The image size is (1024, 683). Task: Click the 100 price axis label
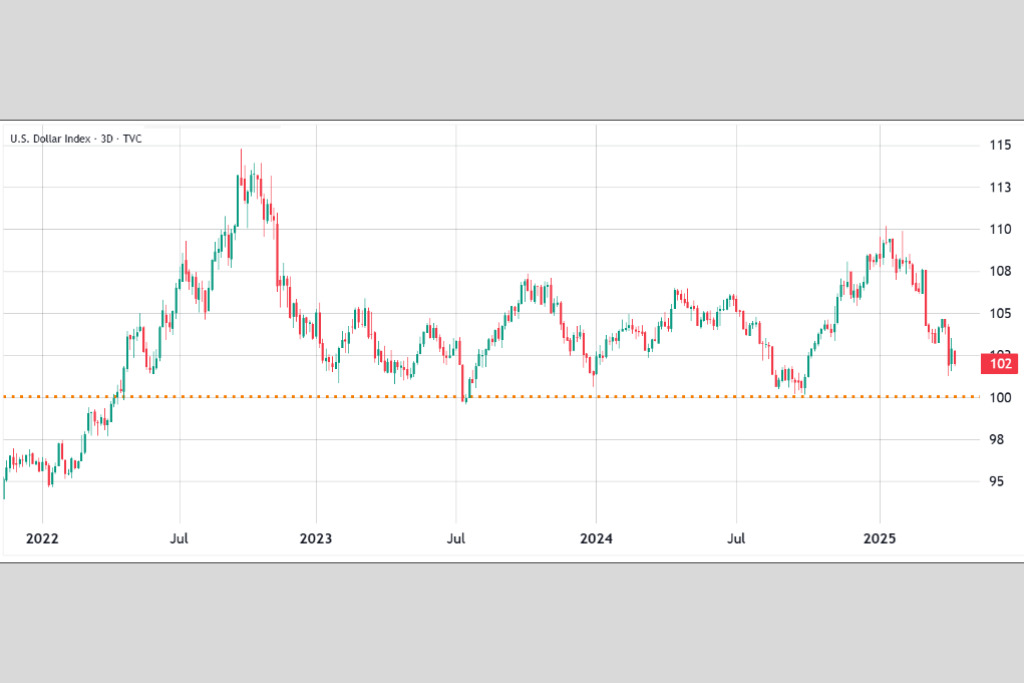1000,397
